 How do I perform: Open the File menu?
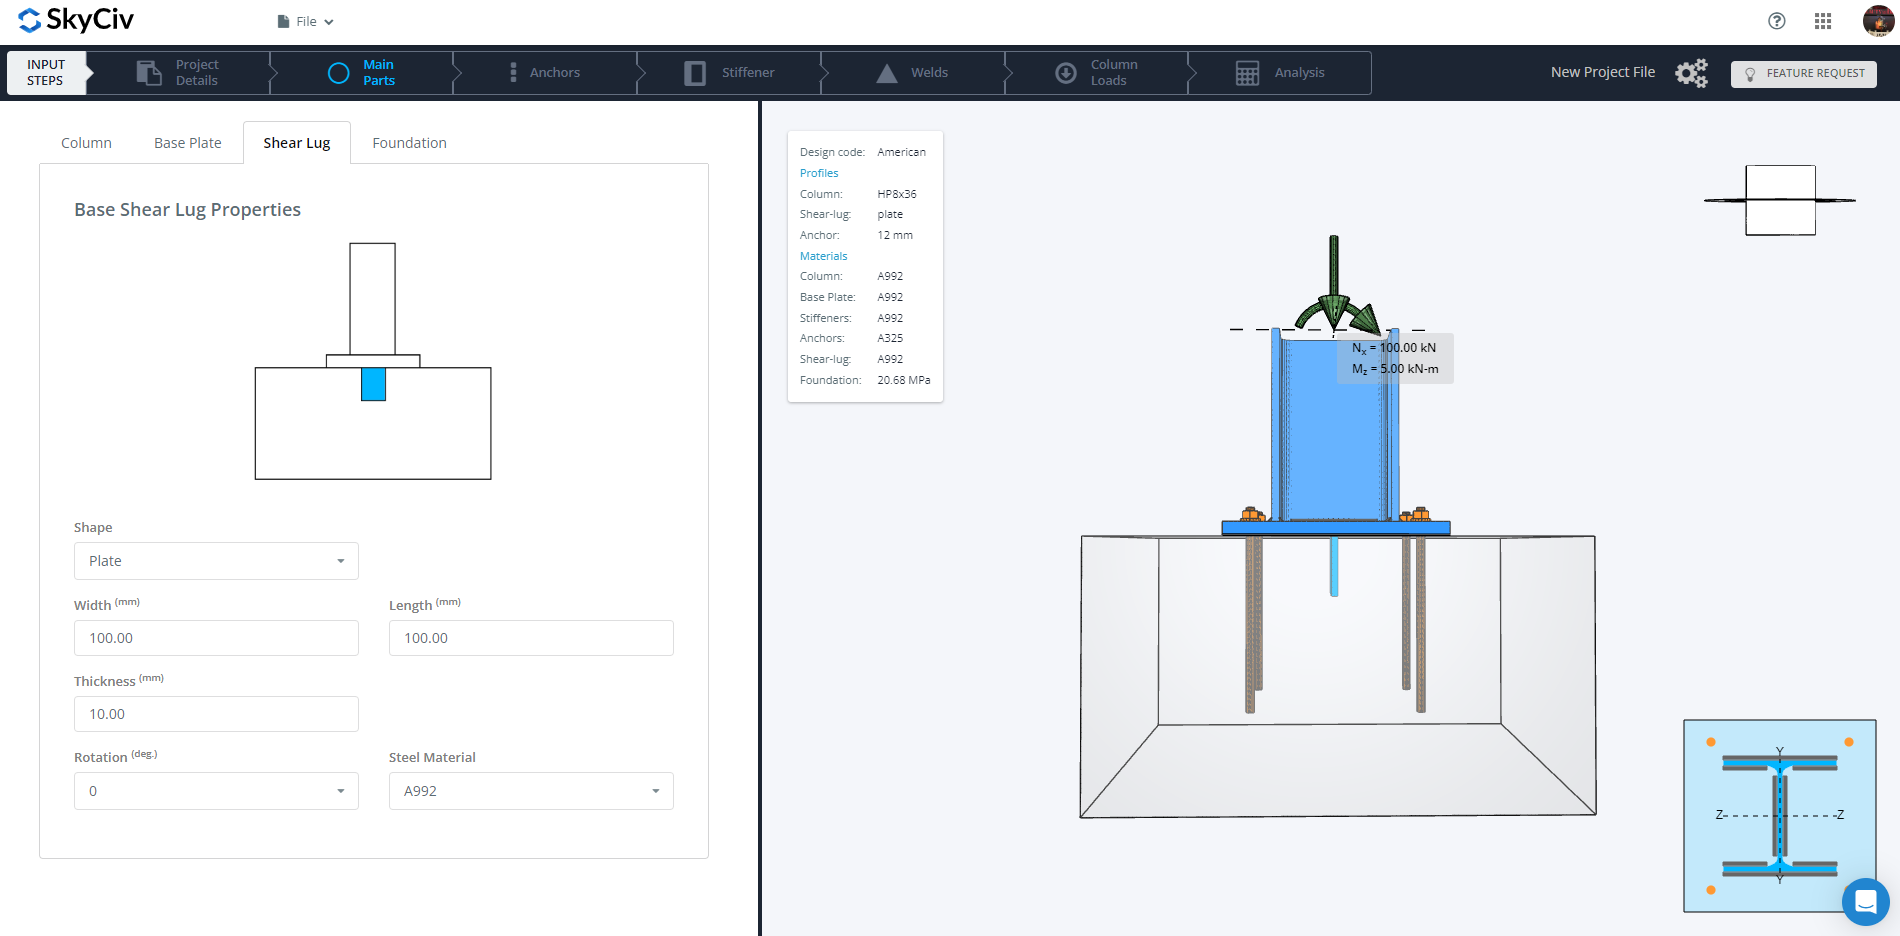(x=306, y=21)
